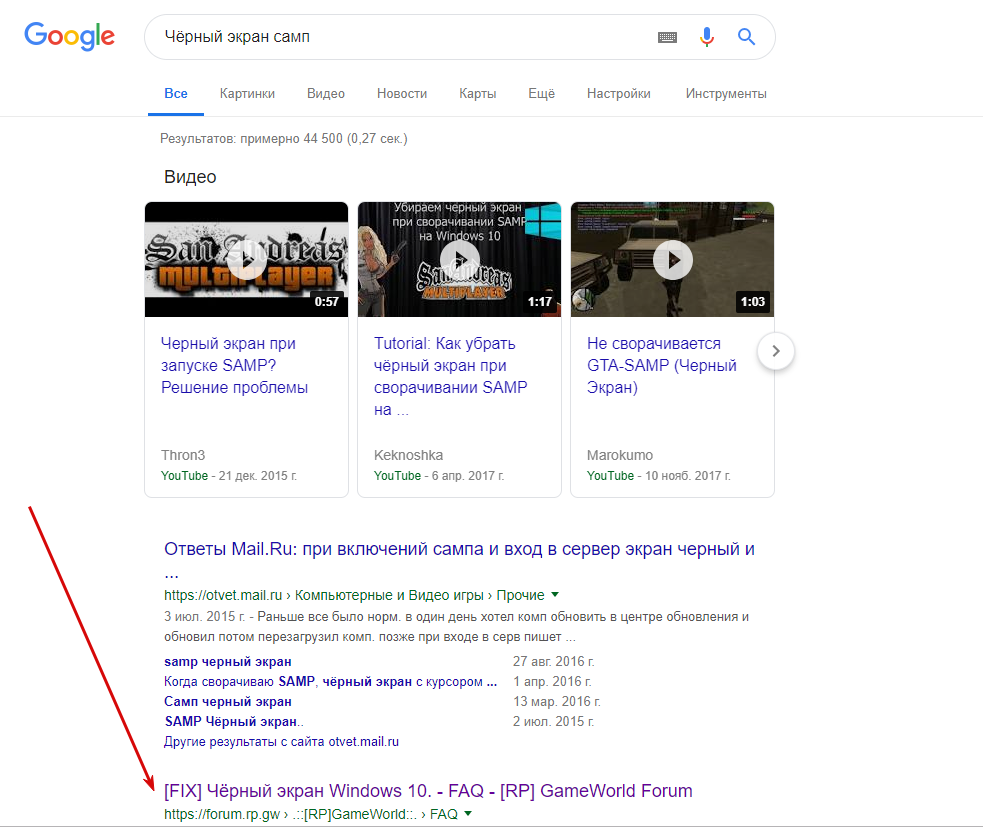This screenshot has width=983, height=831.
Task: Click the https://forum.rp.gw breadcrumb URL
Action: (x=311, y=814)
